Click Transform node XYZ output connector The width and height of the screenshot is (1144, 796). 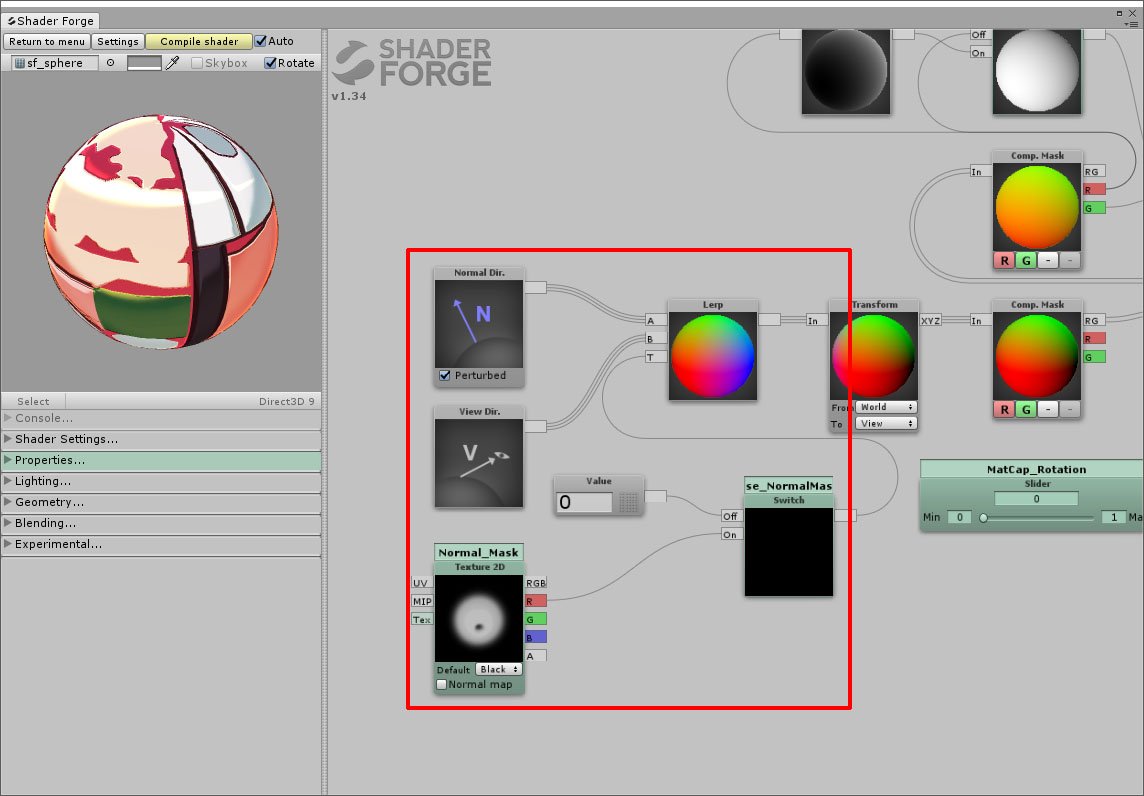930,320
